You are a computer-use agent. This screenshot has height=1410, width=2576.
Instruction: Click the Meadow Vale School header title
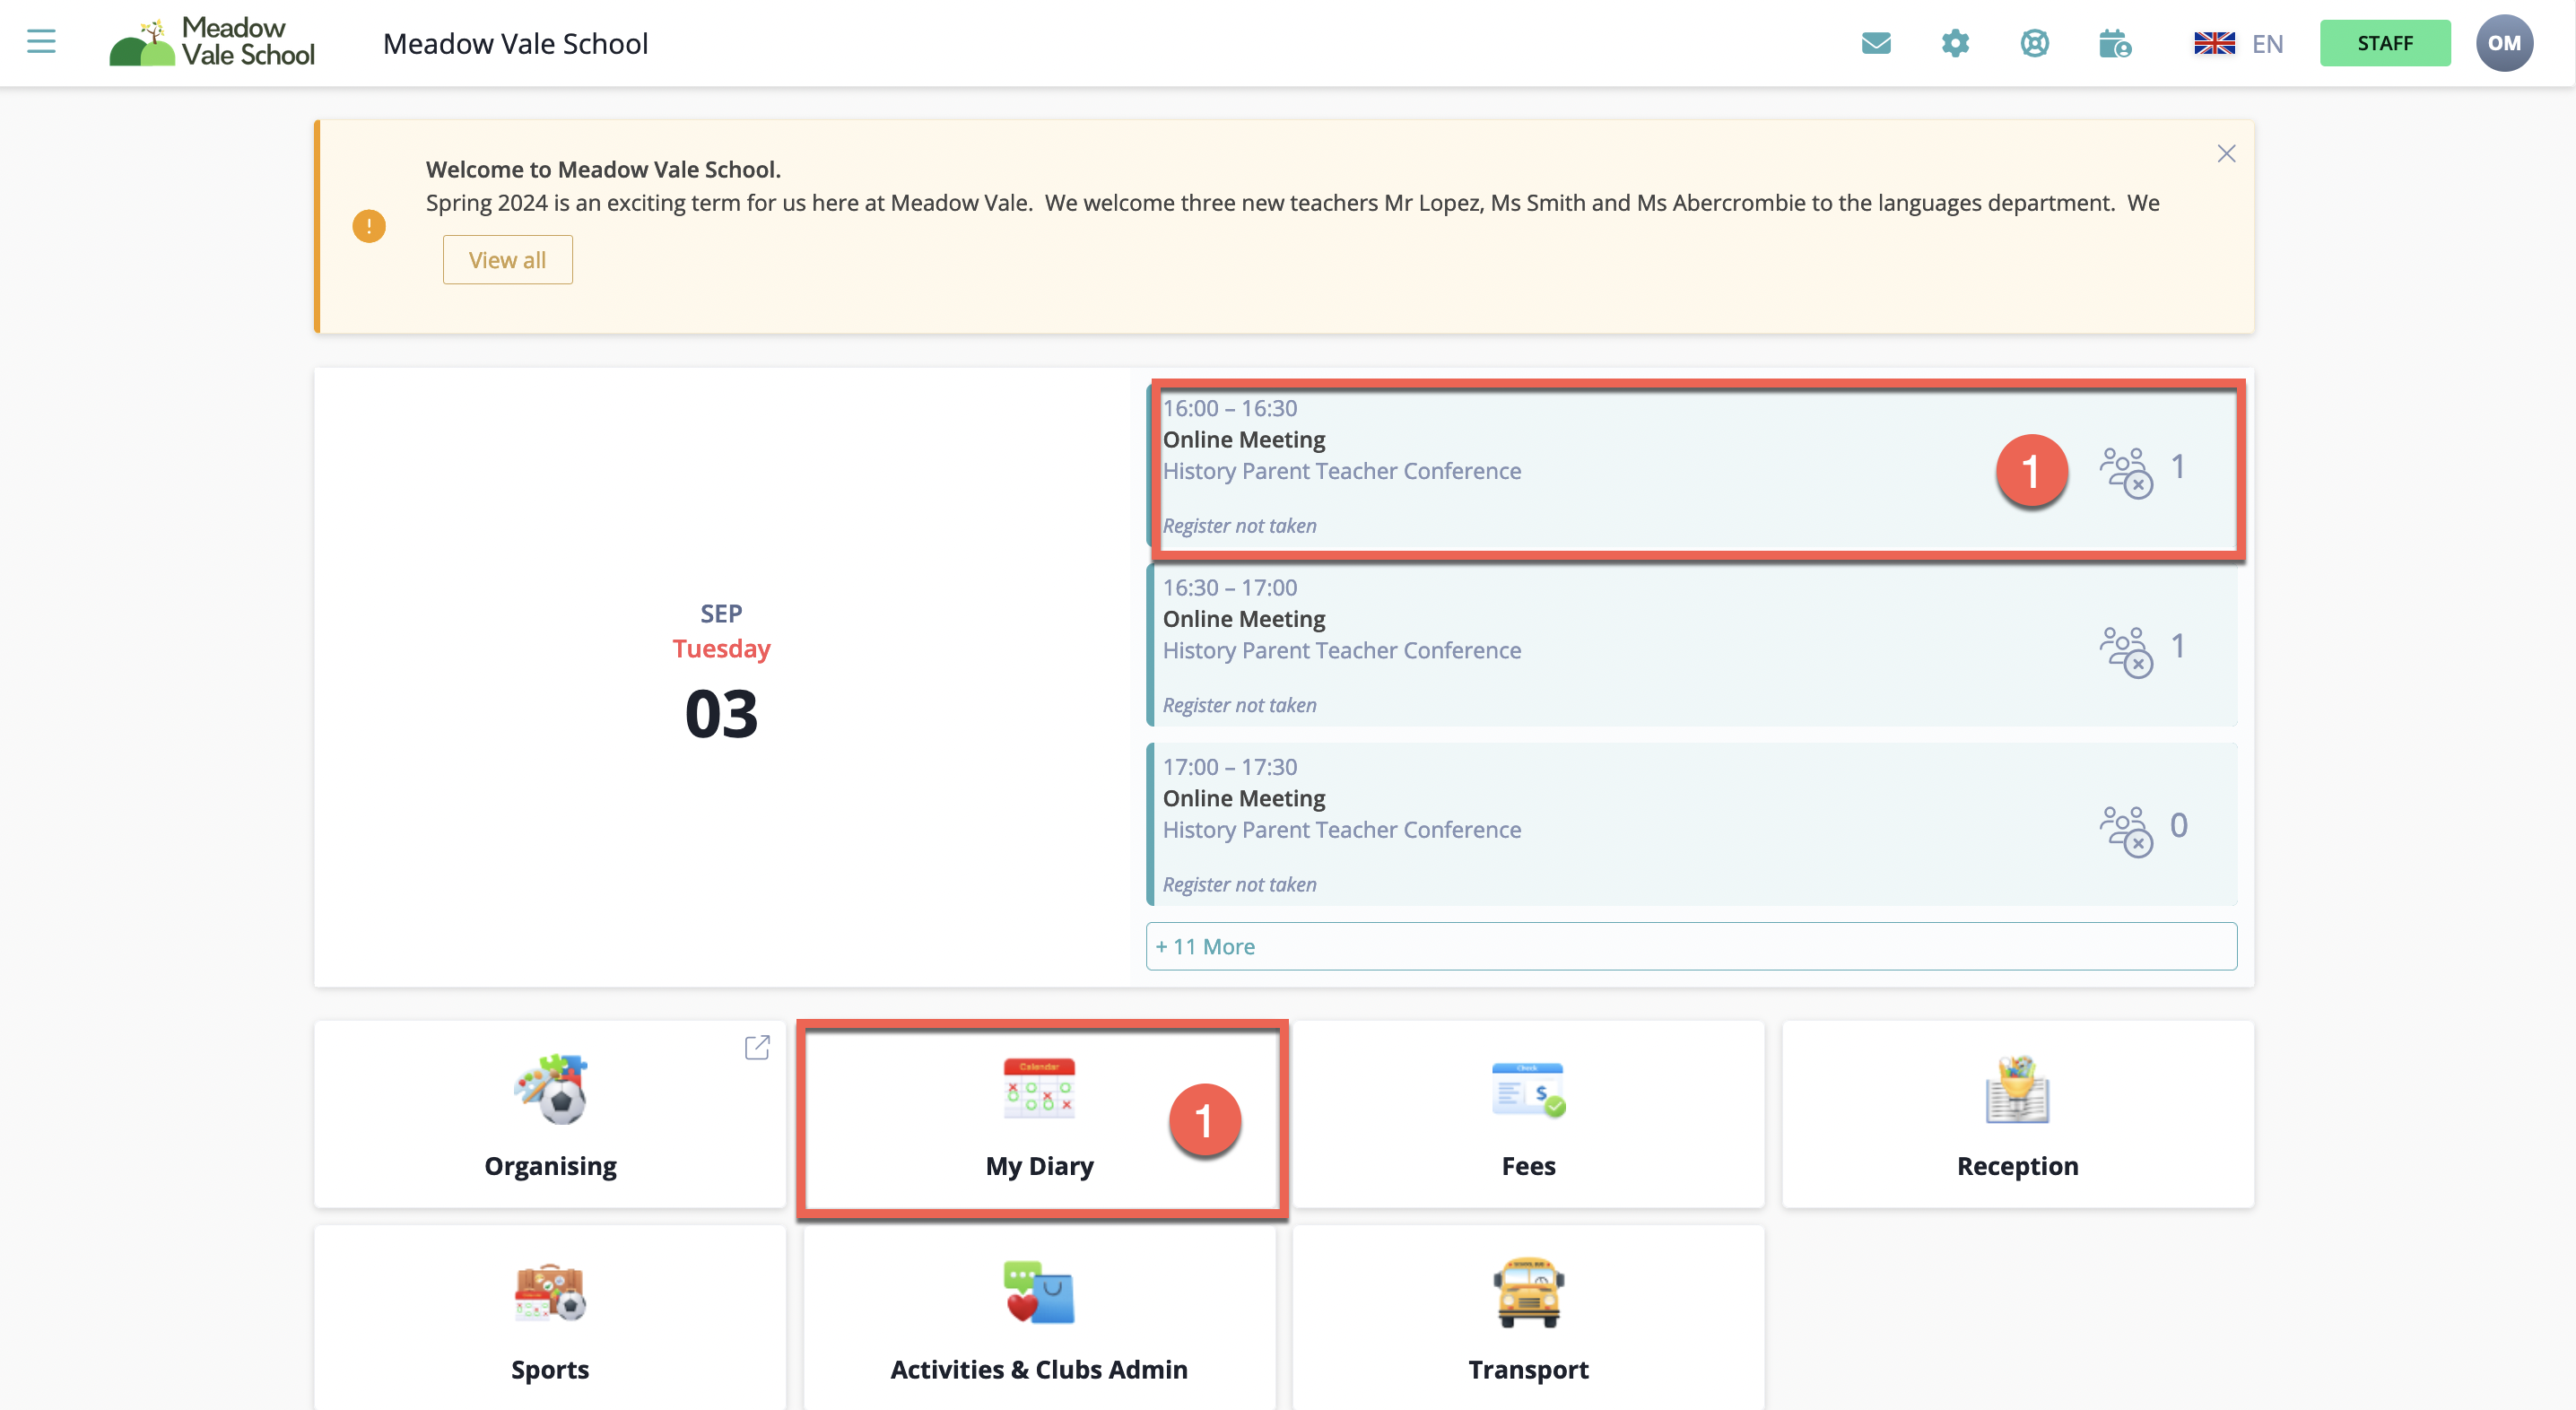coord(516,44)
